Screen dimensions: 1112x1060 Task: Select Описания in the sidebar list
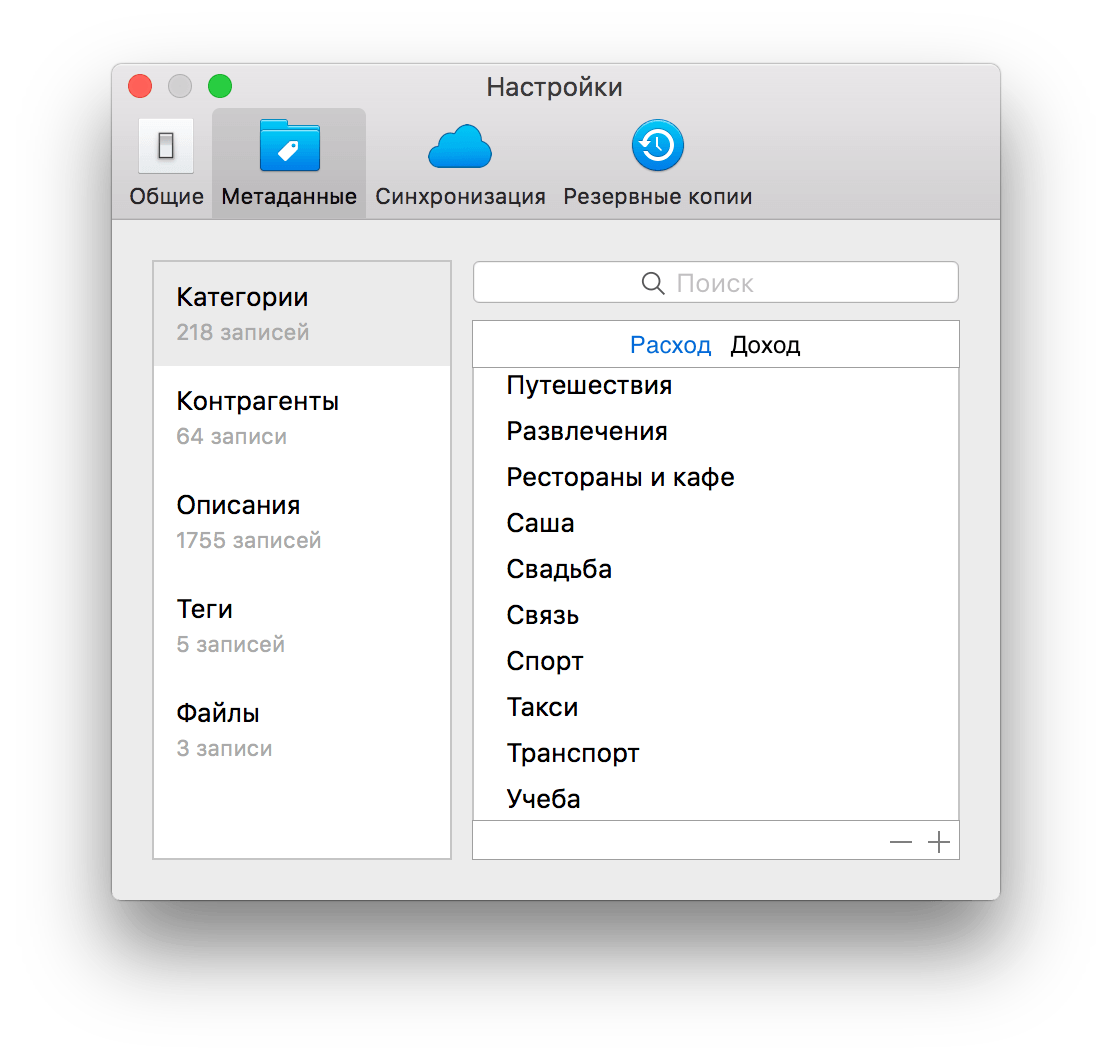302,522
